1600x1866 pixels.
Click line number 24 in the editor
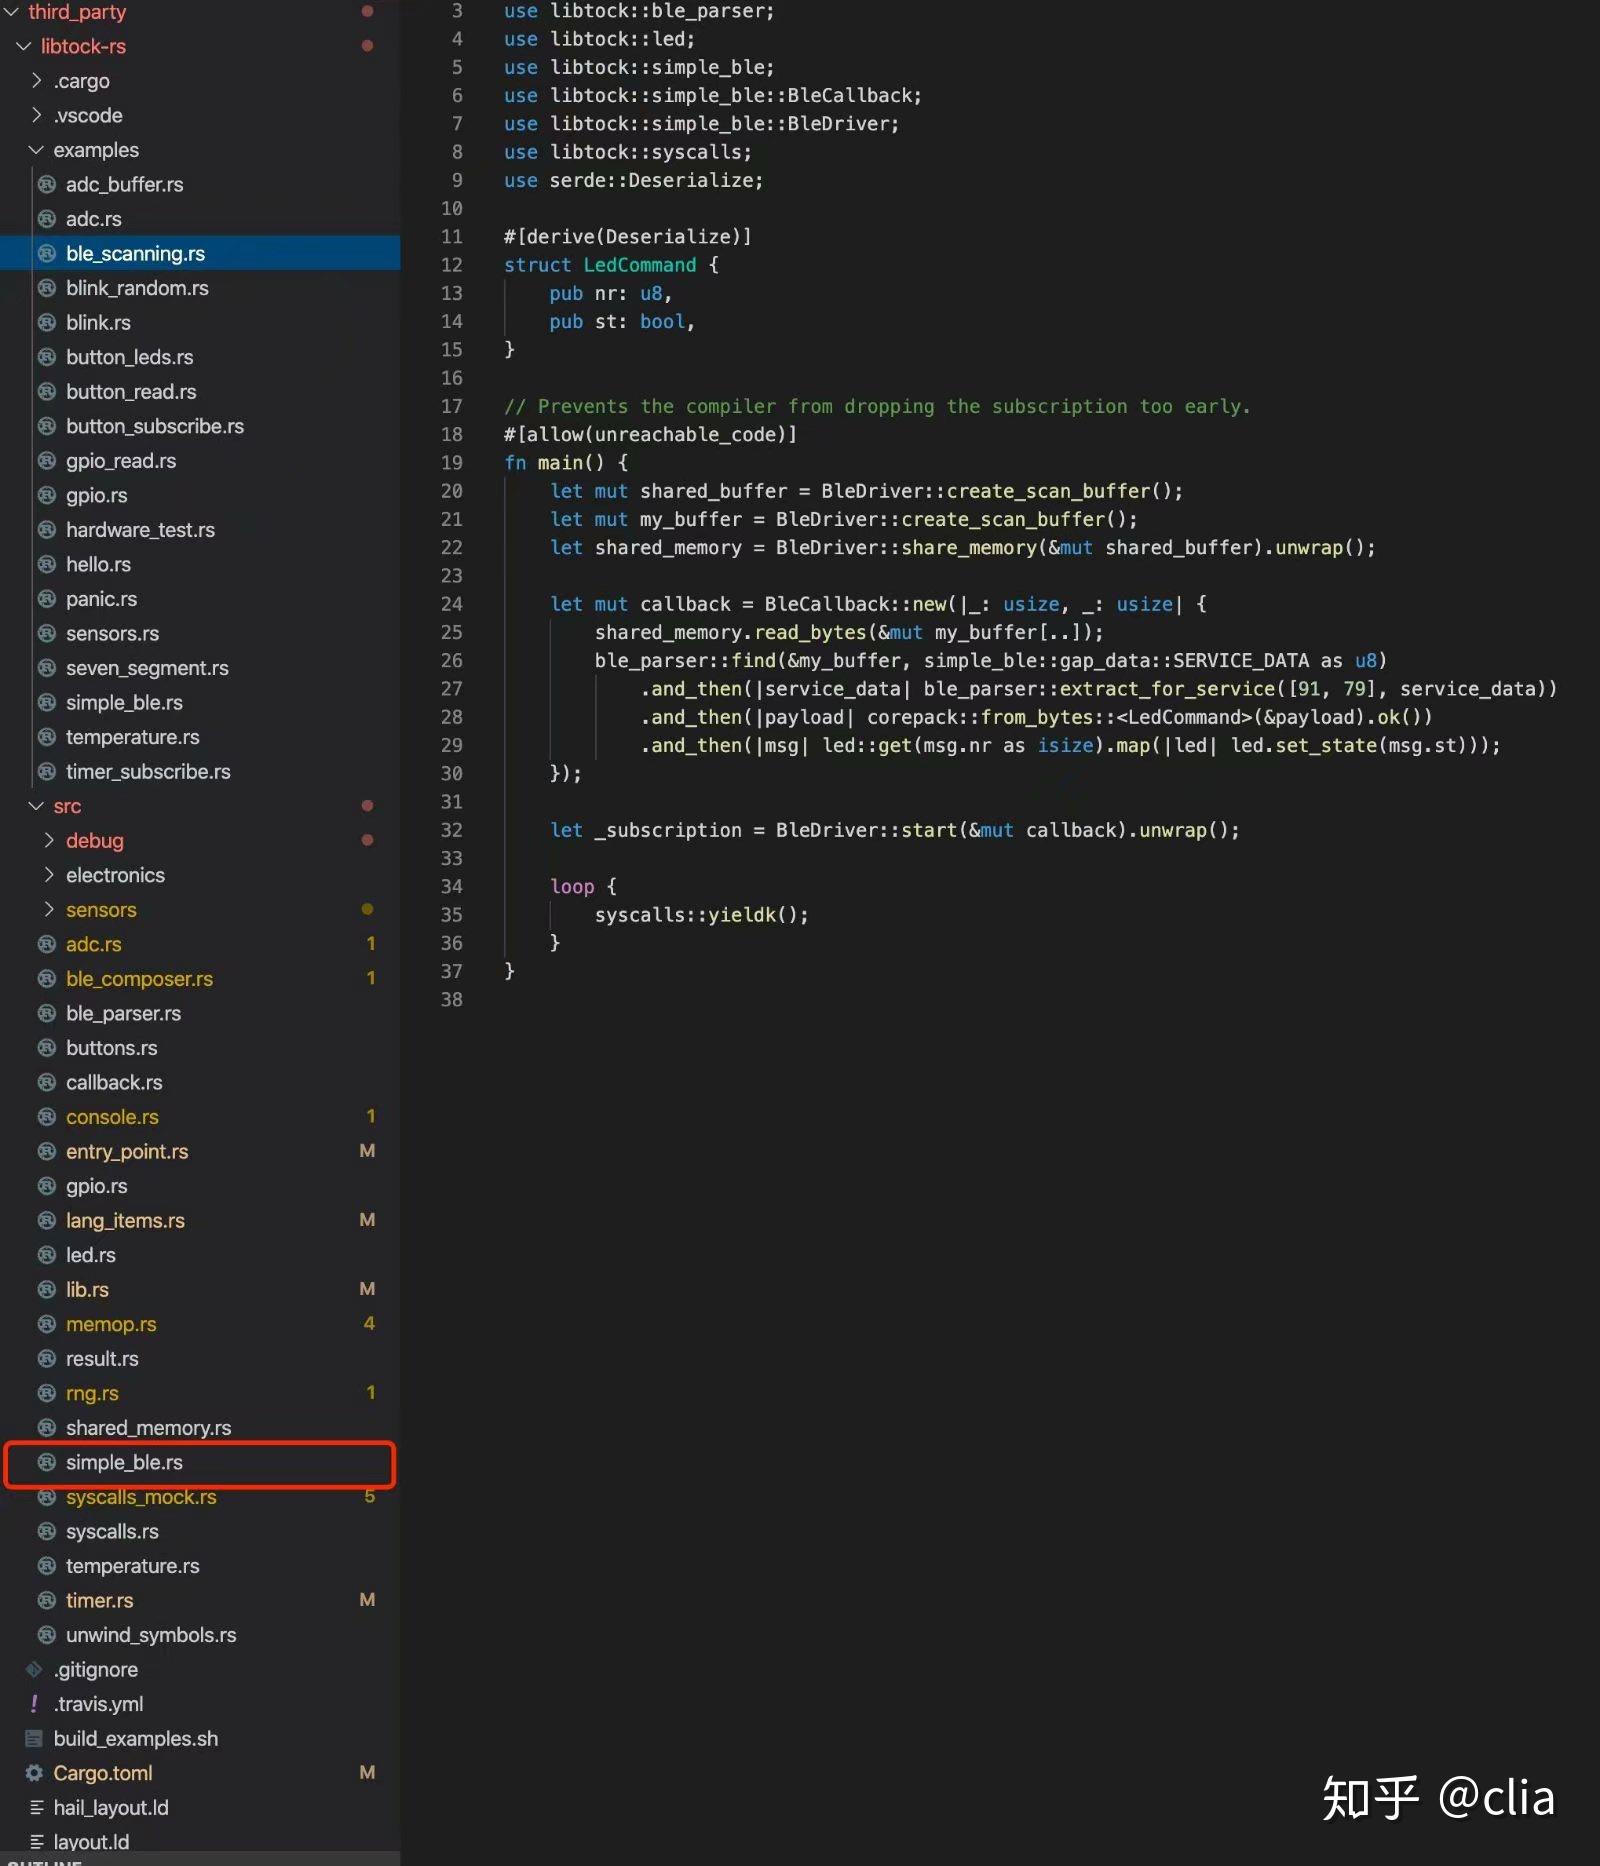(452, 604)
